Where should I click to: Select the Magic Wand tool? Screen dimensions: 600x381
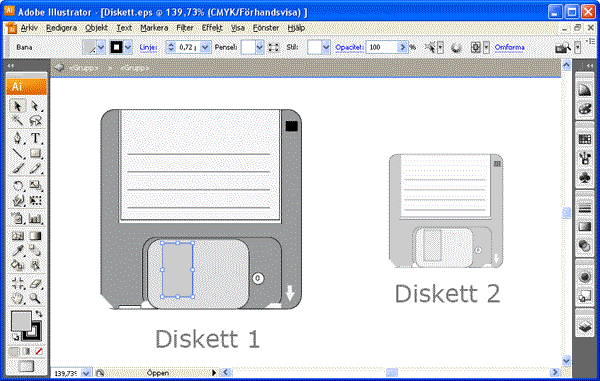coord(18,121)
